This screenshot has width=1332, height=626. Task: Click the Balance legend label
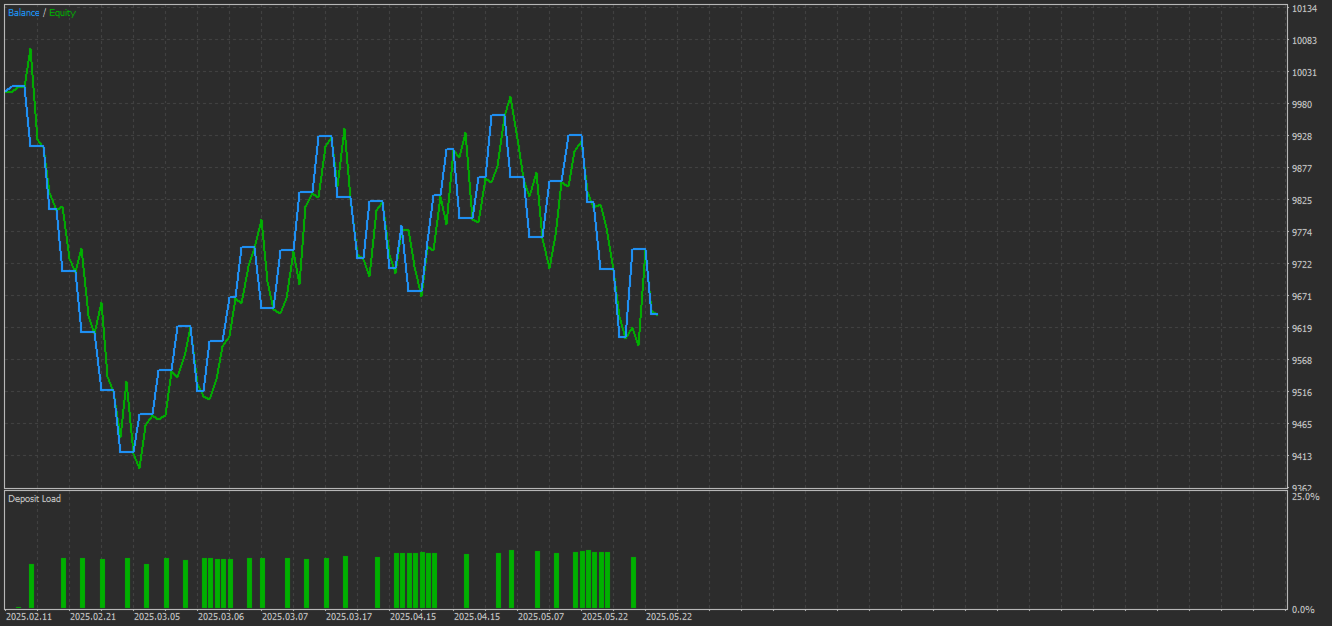point(24,13)
